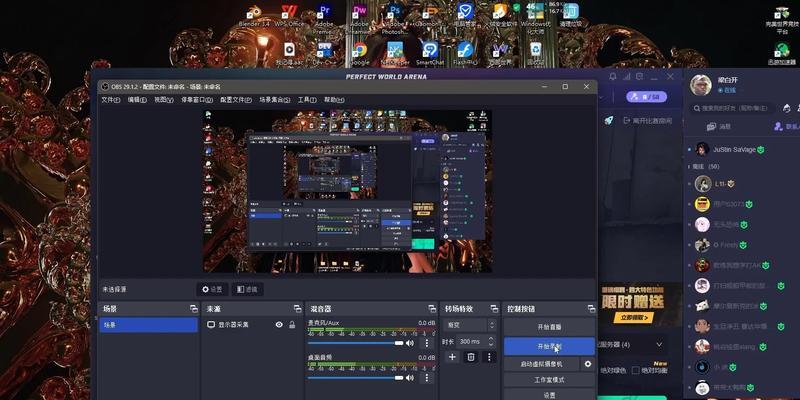
Task: Open the 滤镜 filters button below preview
Action: (x=247, y=289)
